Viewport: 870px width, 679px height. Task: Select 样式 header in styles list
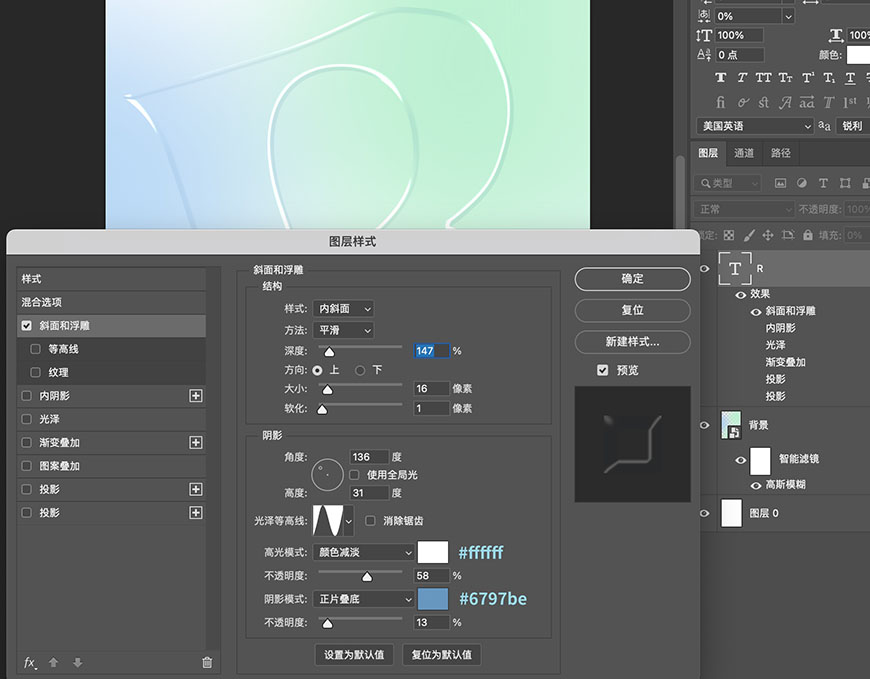point(111,279)
